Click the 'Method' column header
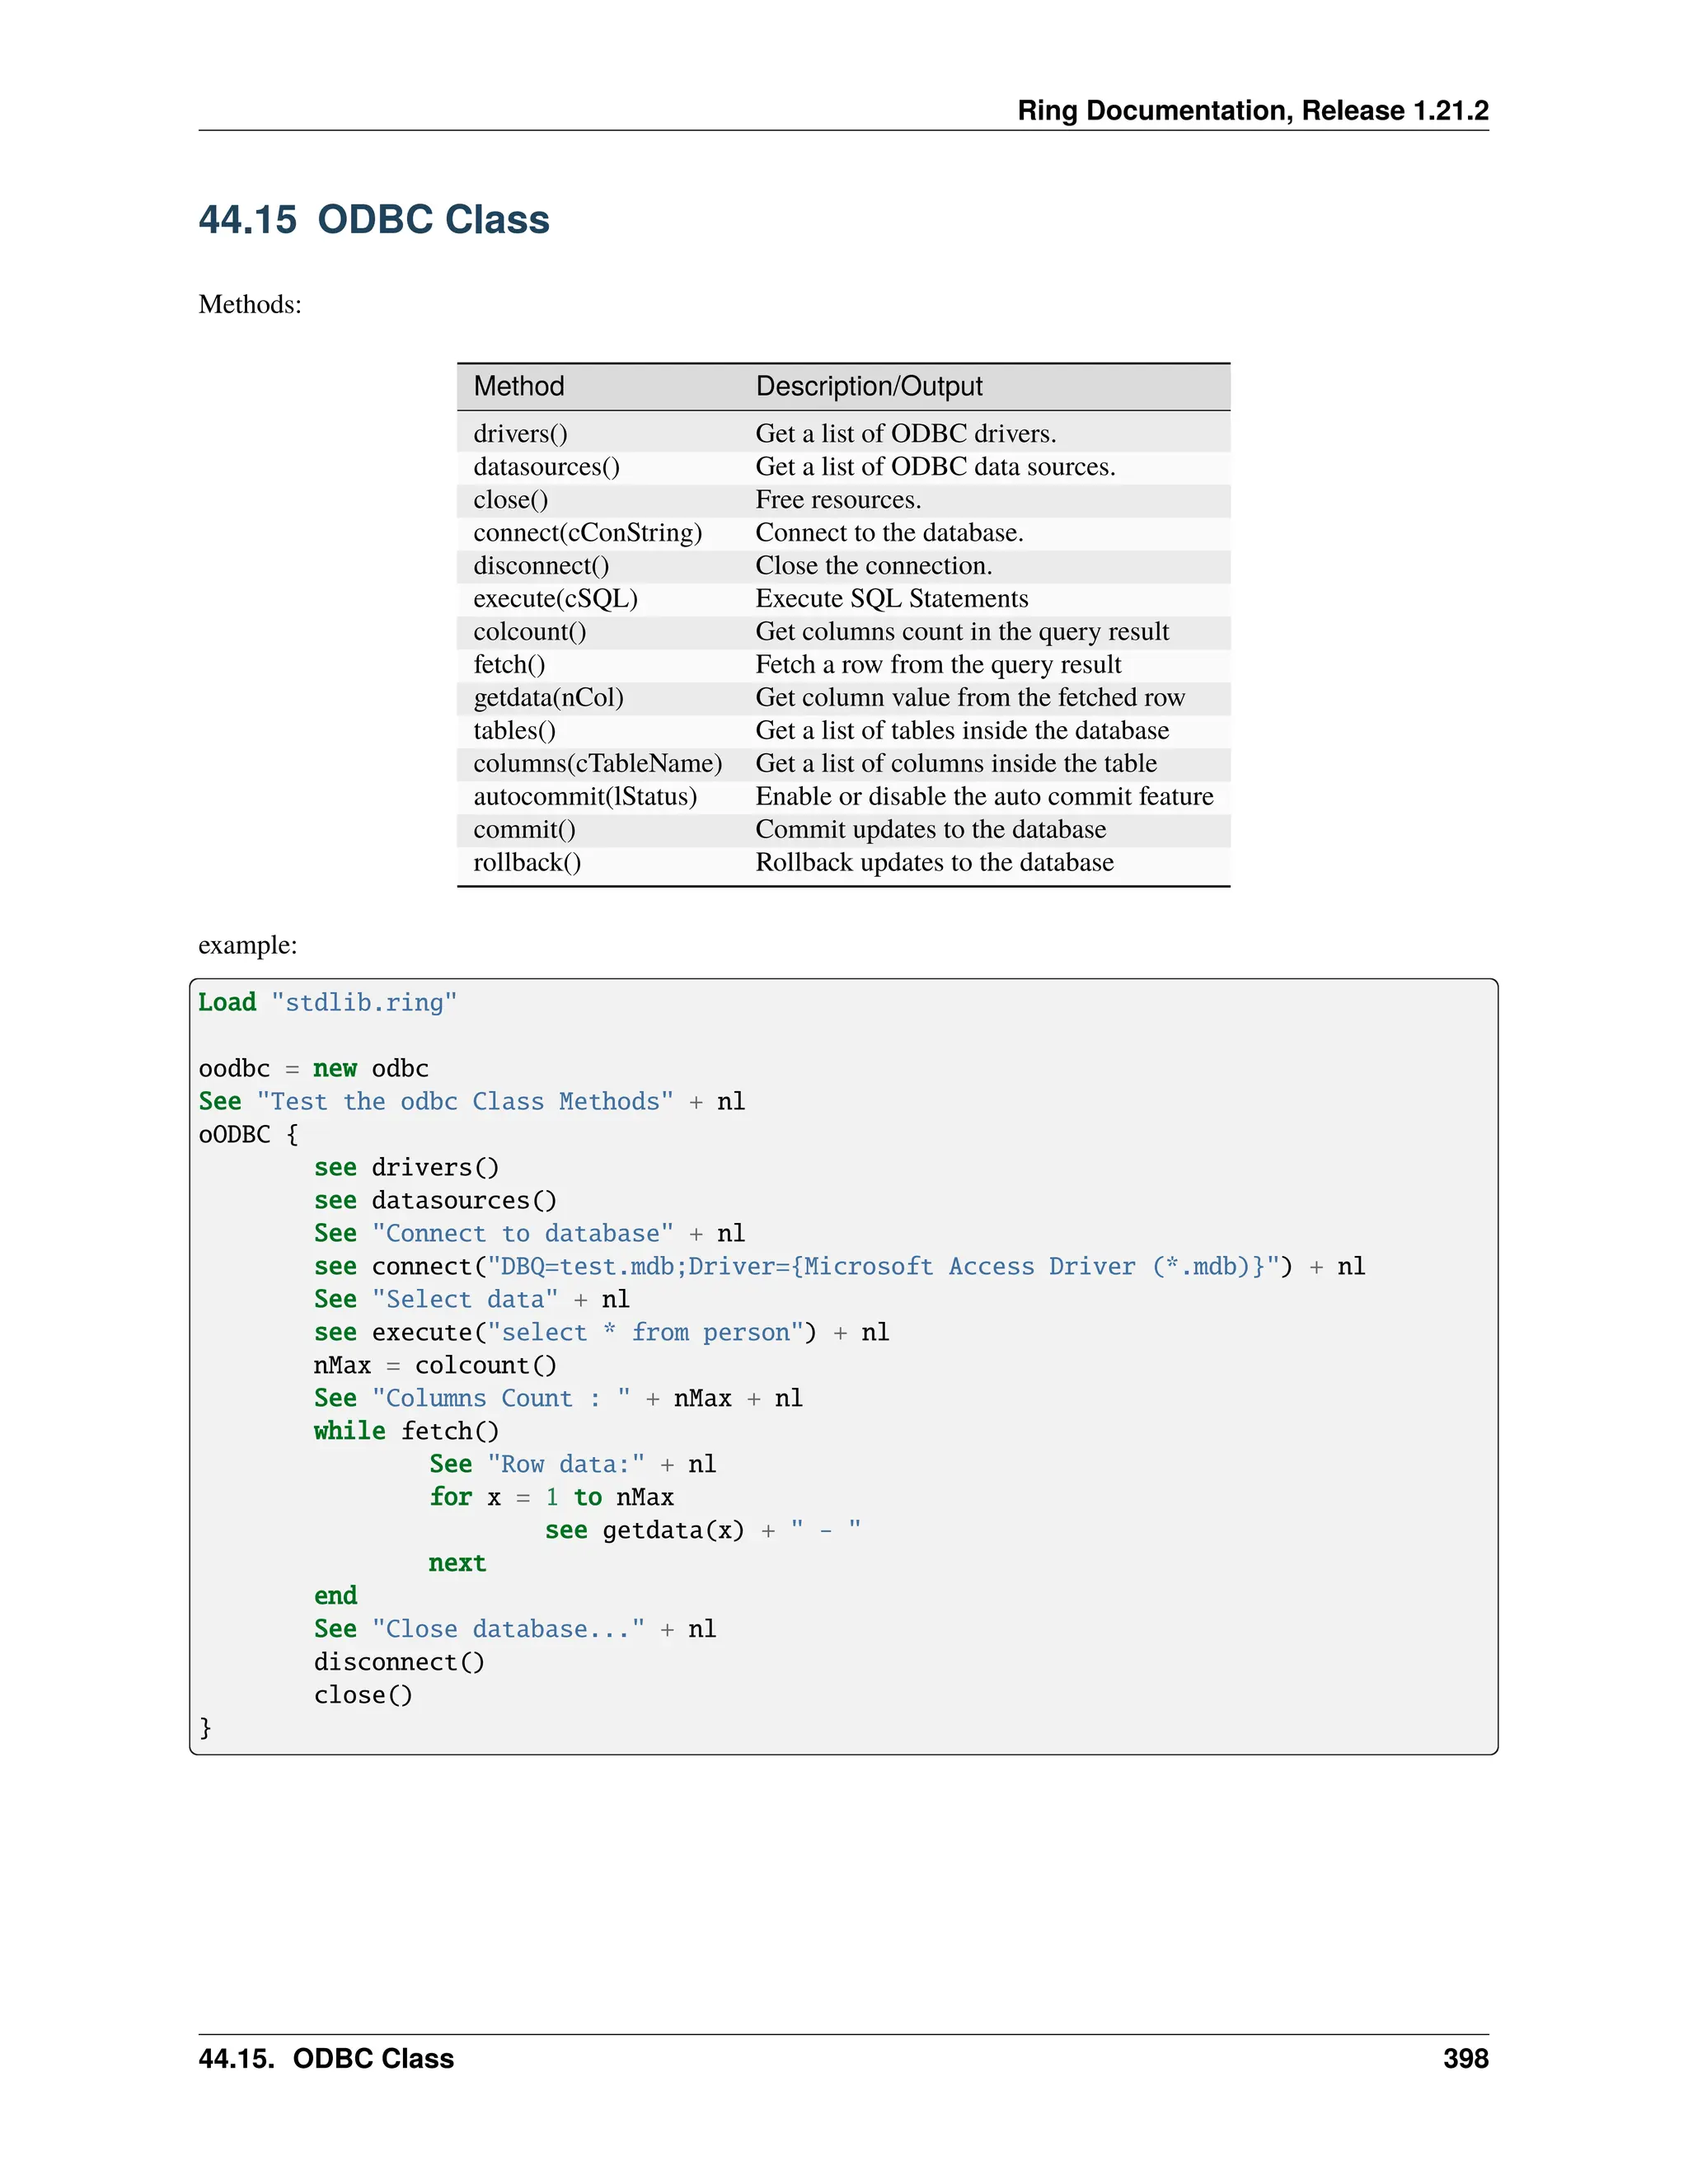 pos(518,386)
